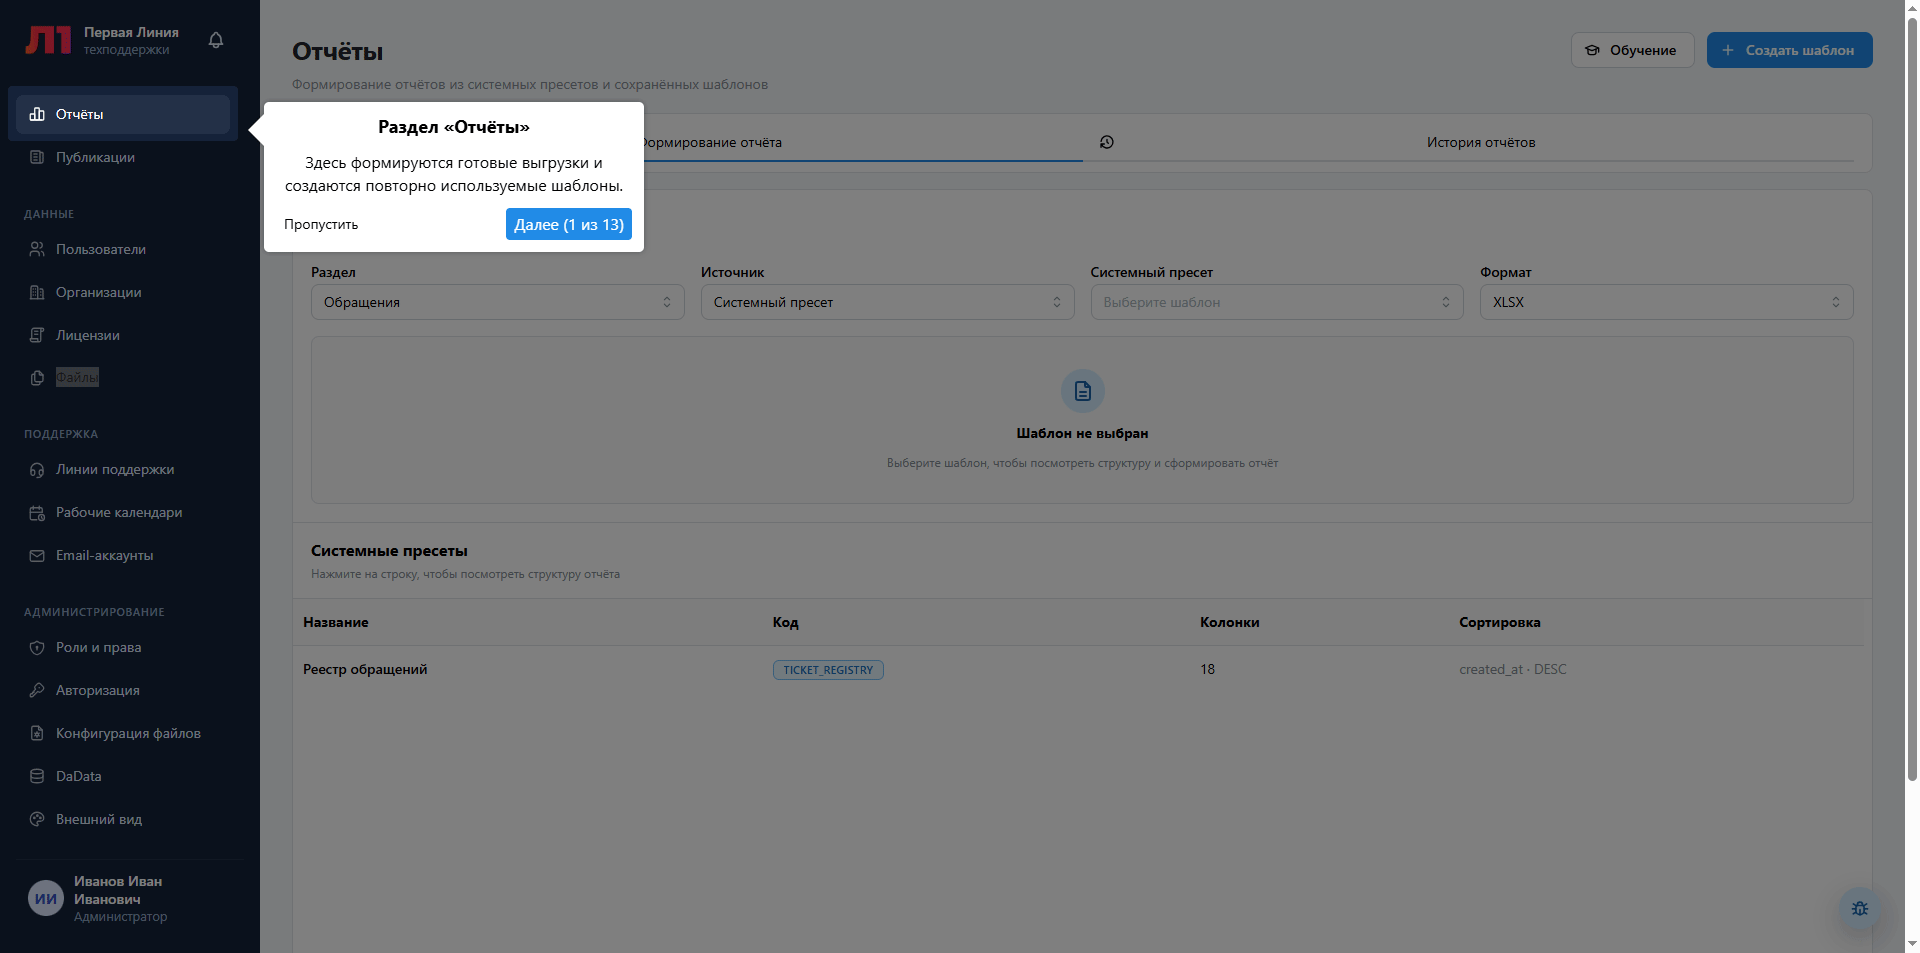Click the DaData database icon
This screenshot has height=953, width=1920.
point(37,776)
